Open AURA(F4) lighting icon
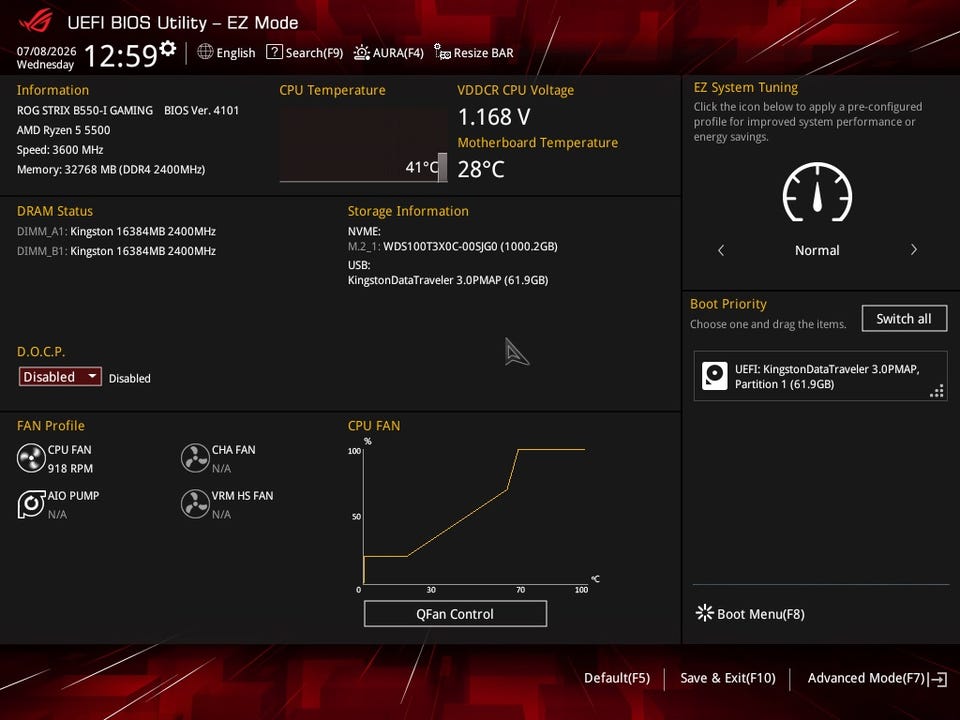 [x=362, y=53]
